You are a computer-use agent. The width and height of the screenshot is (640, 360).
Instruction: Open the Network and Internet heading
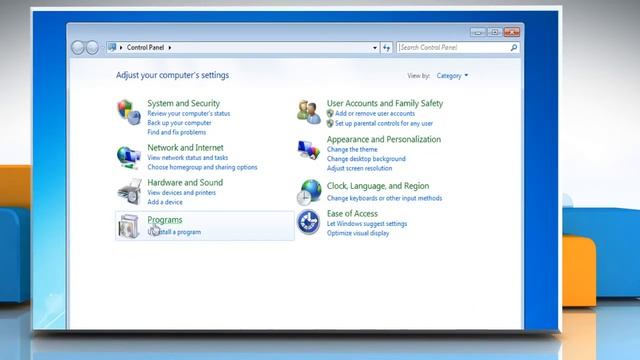[x=185, y=148]
